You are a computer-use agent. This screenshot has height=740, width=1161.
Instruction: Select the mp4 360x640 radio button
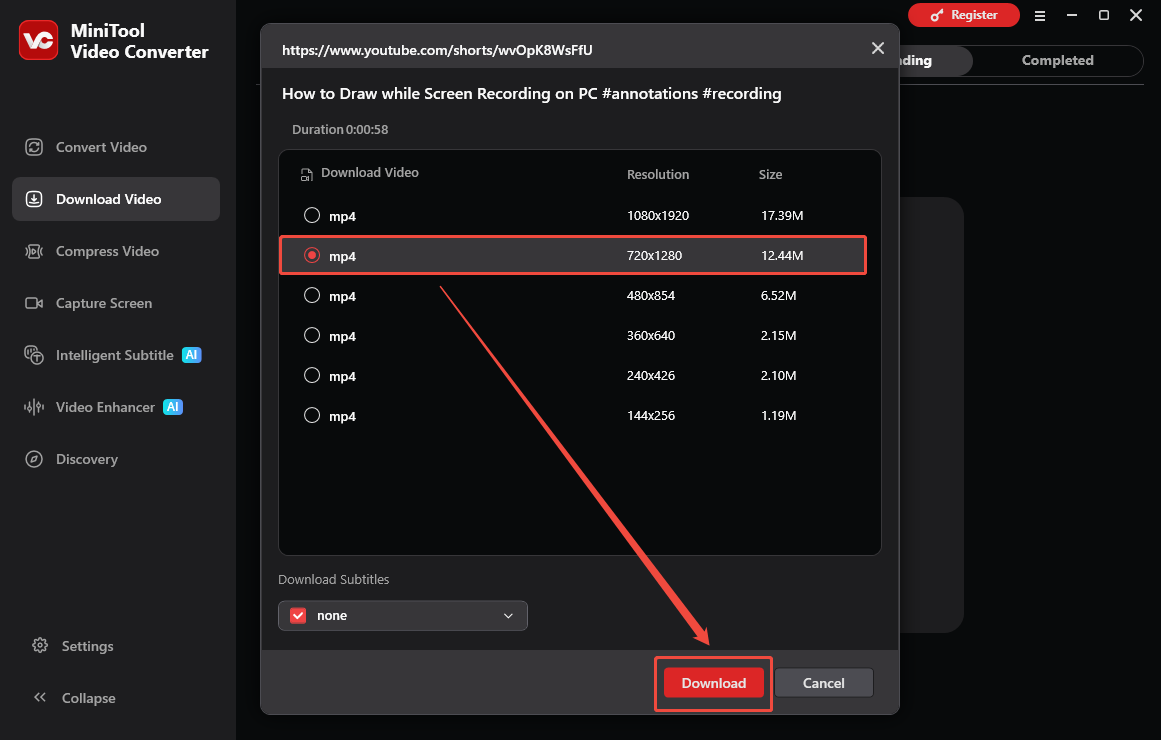click(x=312, y=336)
